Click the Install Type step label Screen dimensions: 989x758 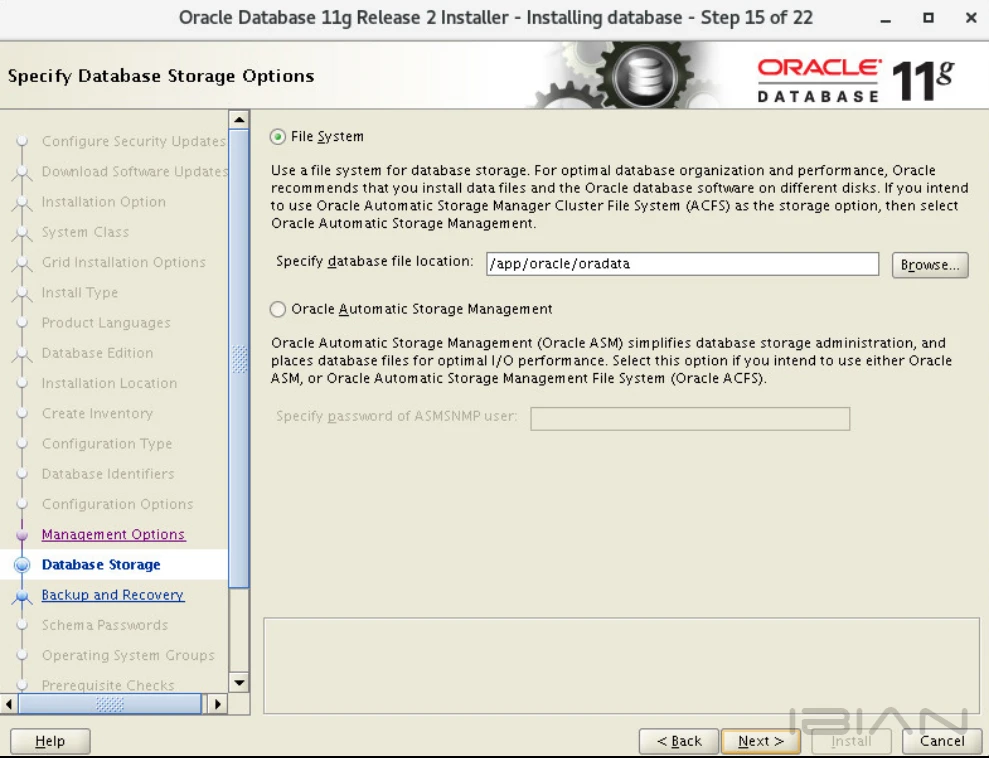[x=80, y=293]
